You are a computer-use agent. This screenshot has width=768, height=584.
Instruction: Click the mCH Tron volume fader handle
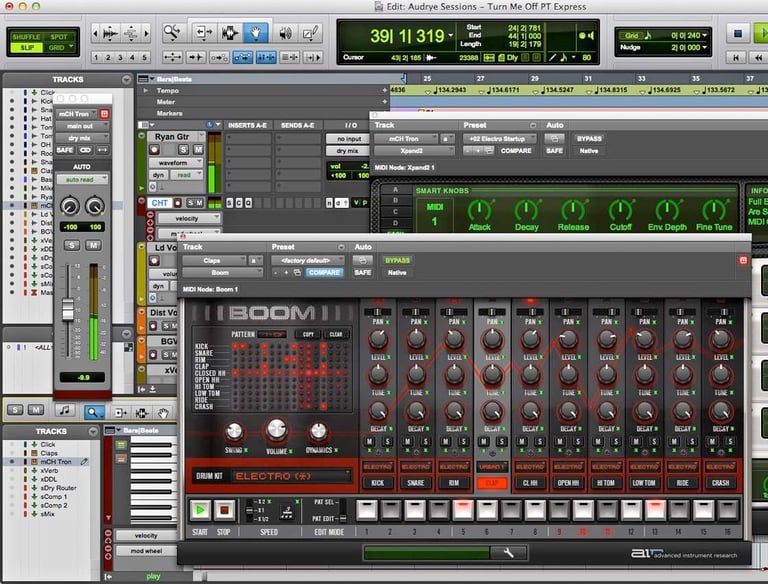coord(68,309)
